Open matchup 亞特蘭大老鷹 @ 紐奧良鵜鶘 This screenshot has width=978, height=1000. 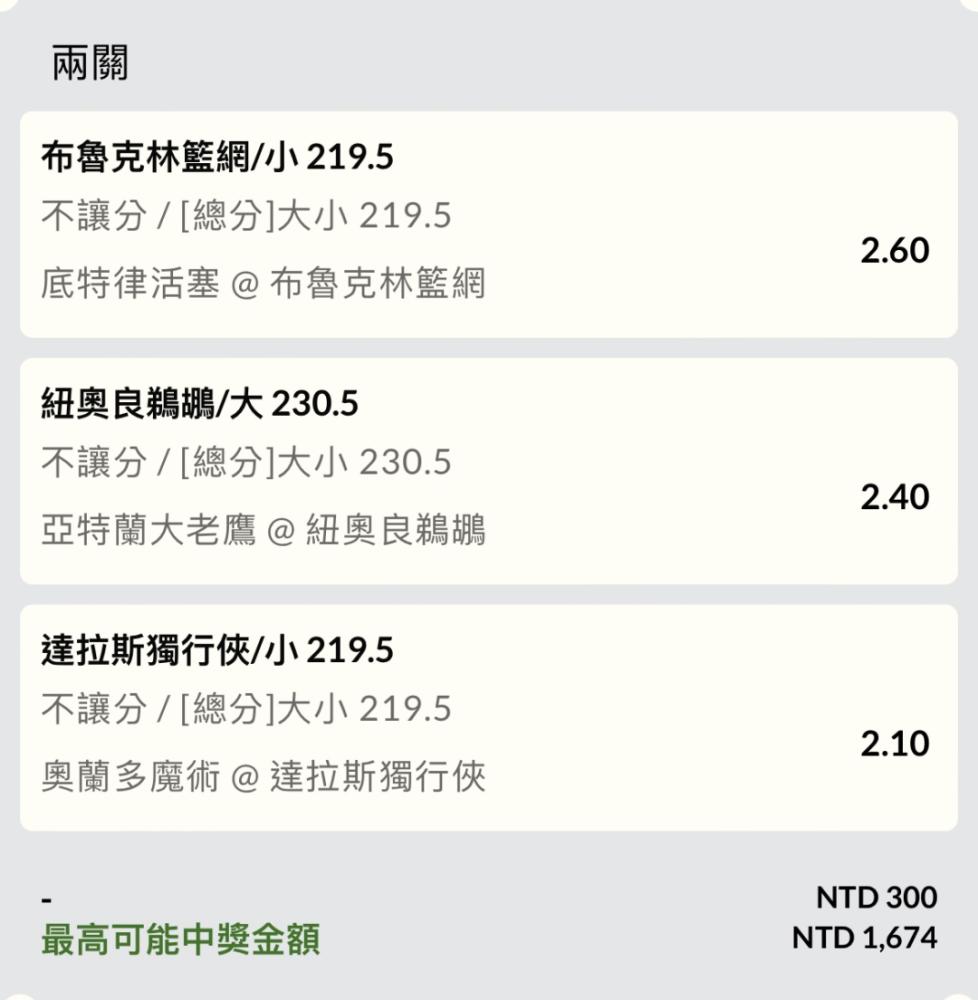tap(263, 530)
